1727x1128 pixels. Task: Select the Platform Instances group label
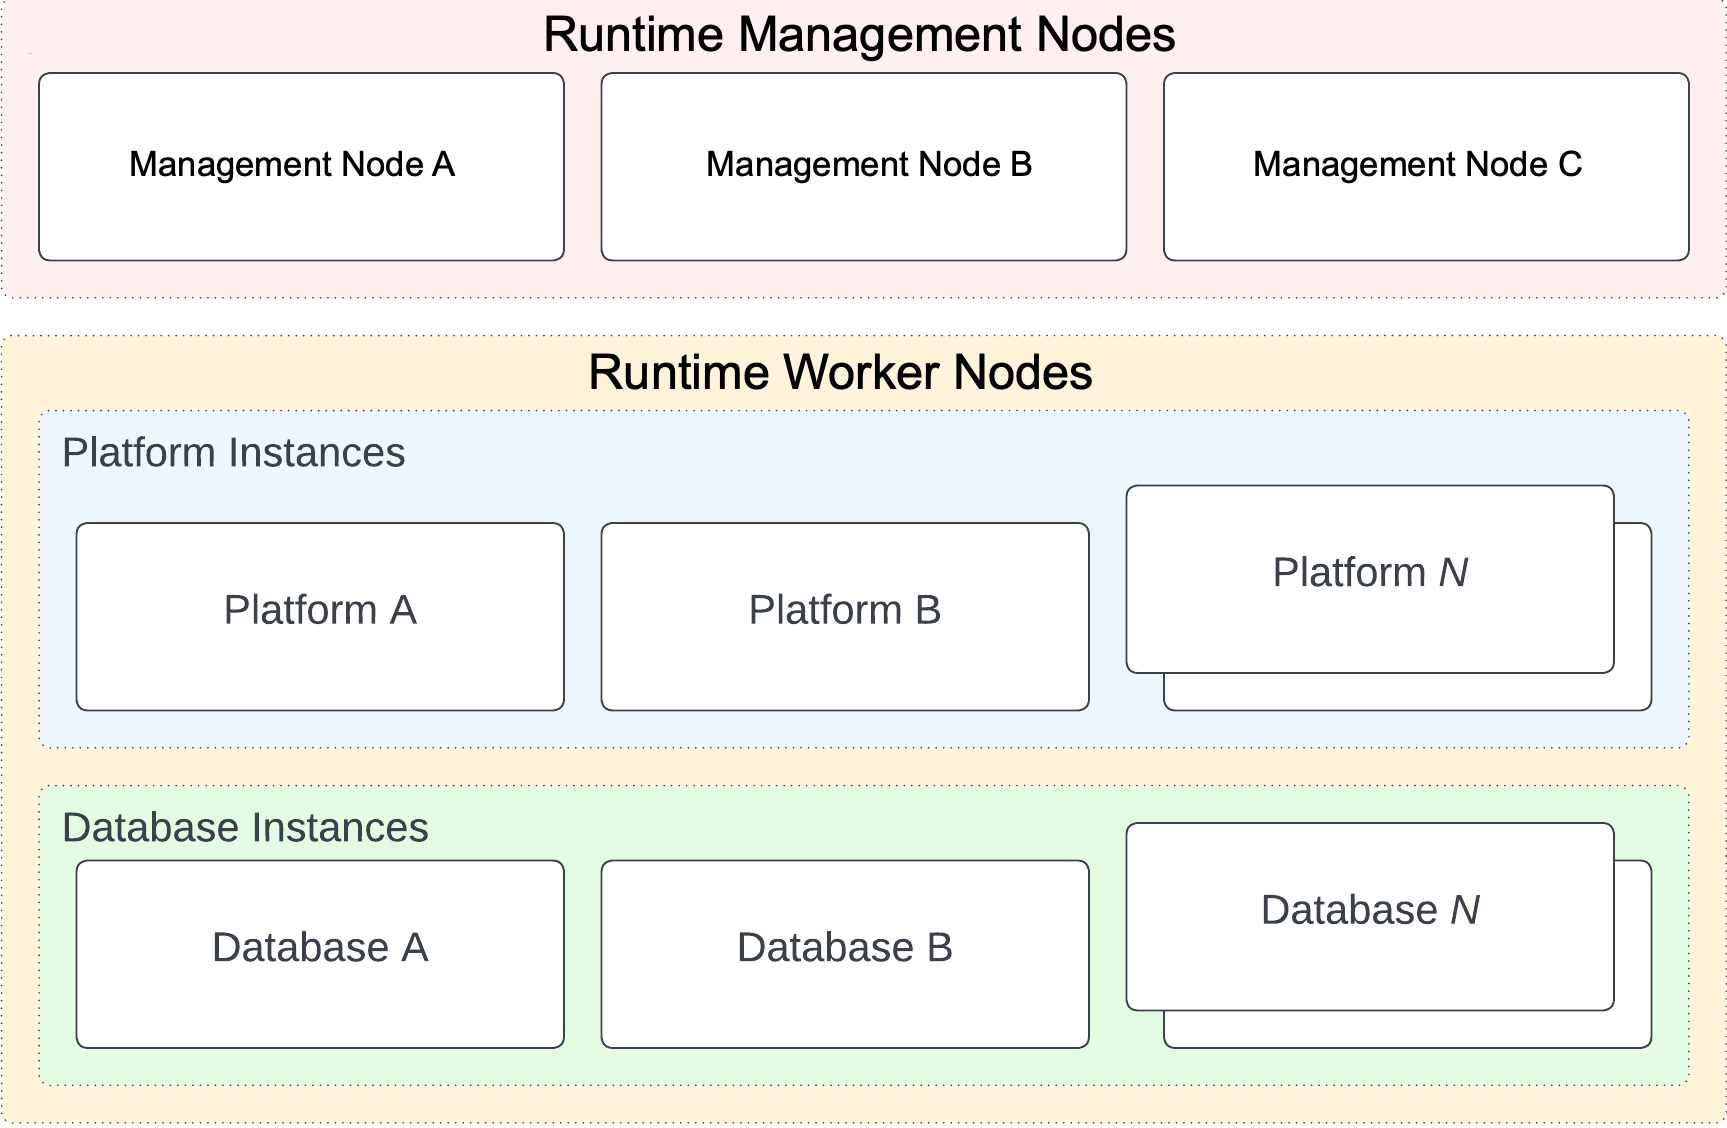[234, 453]
